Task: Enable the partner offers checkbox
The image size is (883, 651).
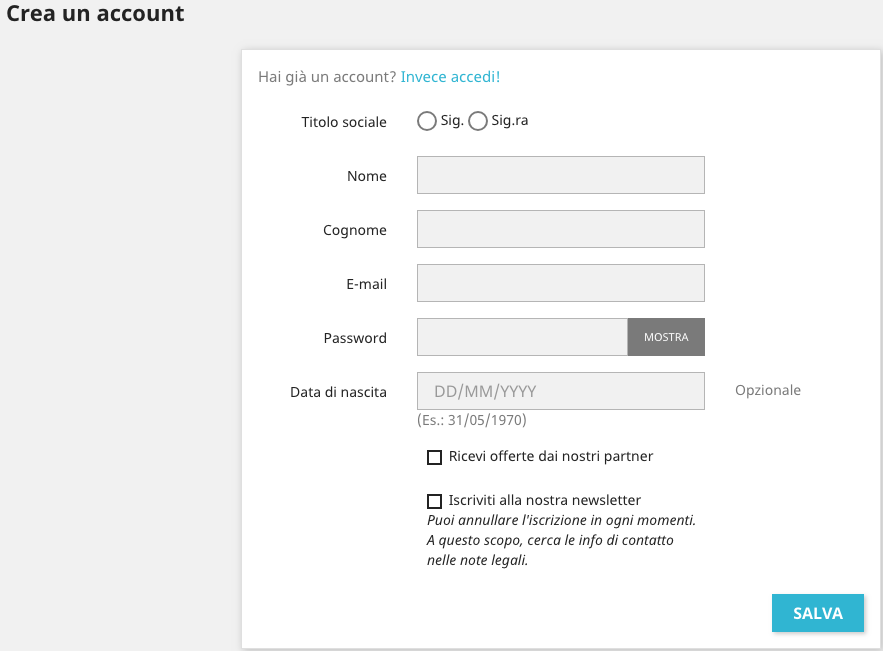Action: (x=434, y=458)
